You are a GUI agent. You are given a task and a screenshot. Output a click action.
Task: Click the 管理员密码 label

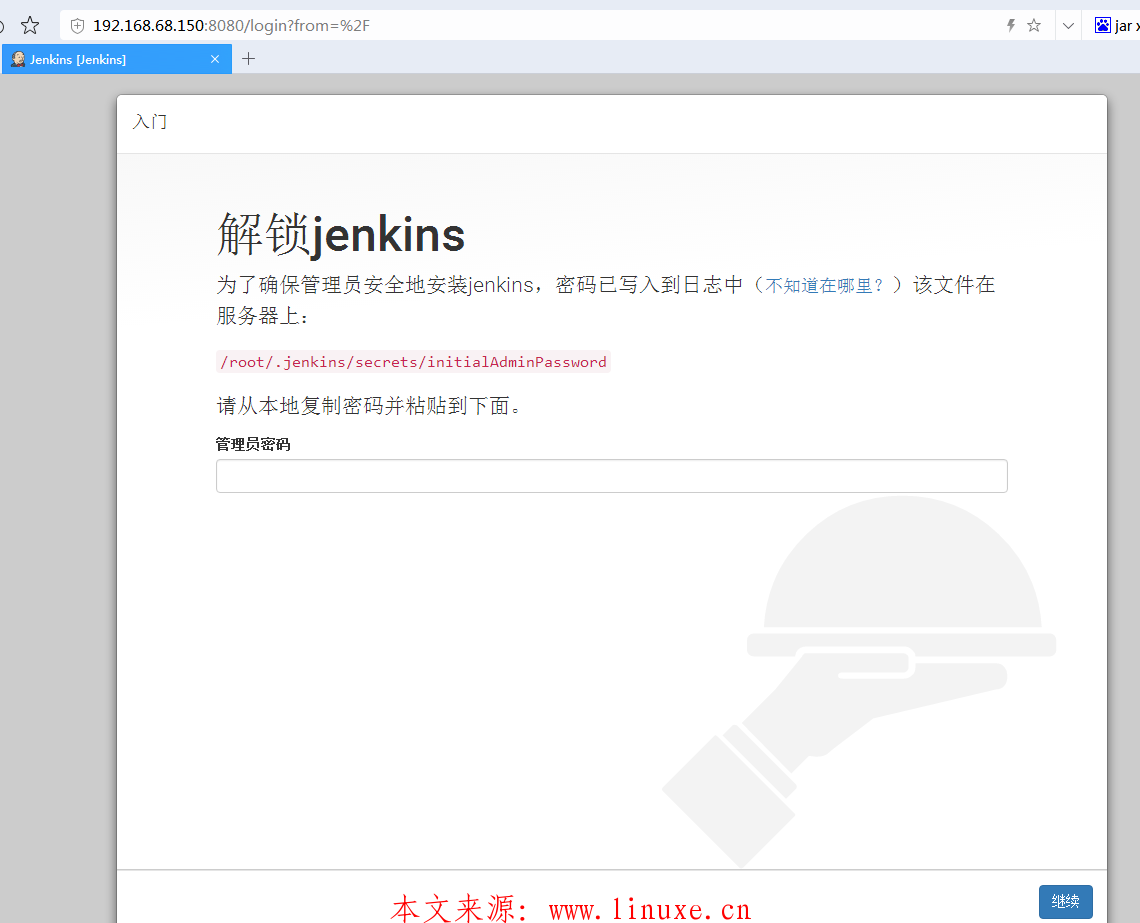tap(253, 444)
